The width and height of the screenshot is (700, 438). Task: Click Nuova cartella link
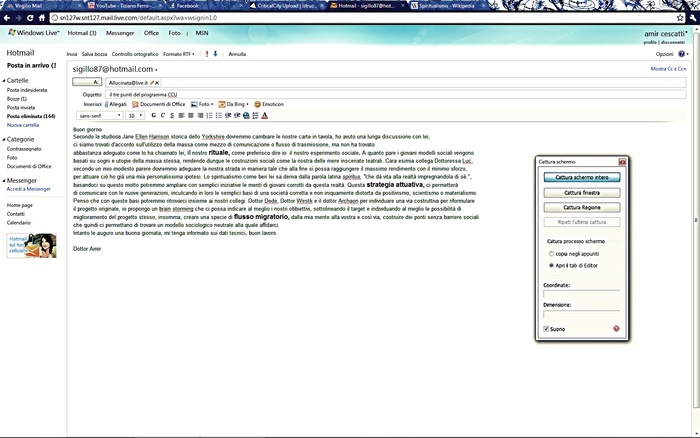[23, 125]
